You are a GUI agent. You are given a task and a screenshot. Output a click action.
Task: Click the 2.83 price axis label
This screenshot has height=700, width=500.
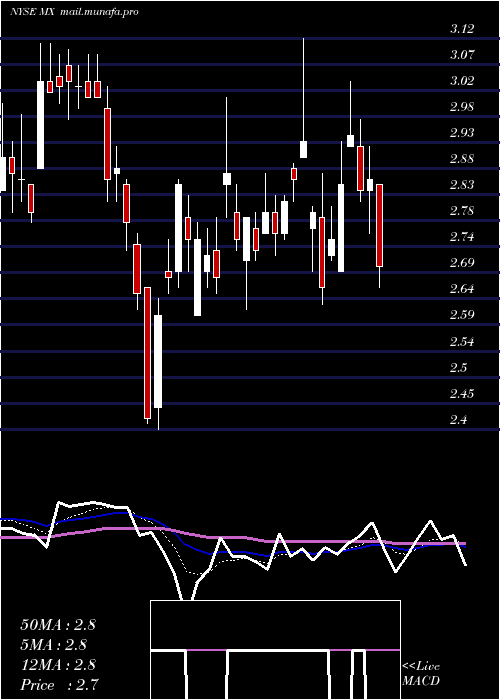(462, 185)
